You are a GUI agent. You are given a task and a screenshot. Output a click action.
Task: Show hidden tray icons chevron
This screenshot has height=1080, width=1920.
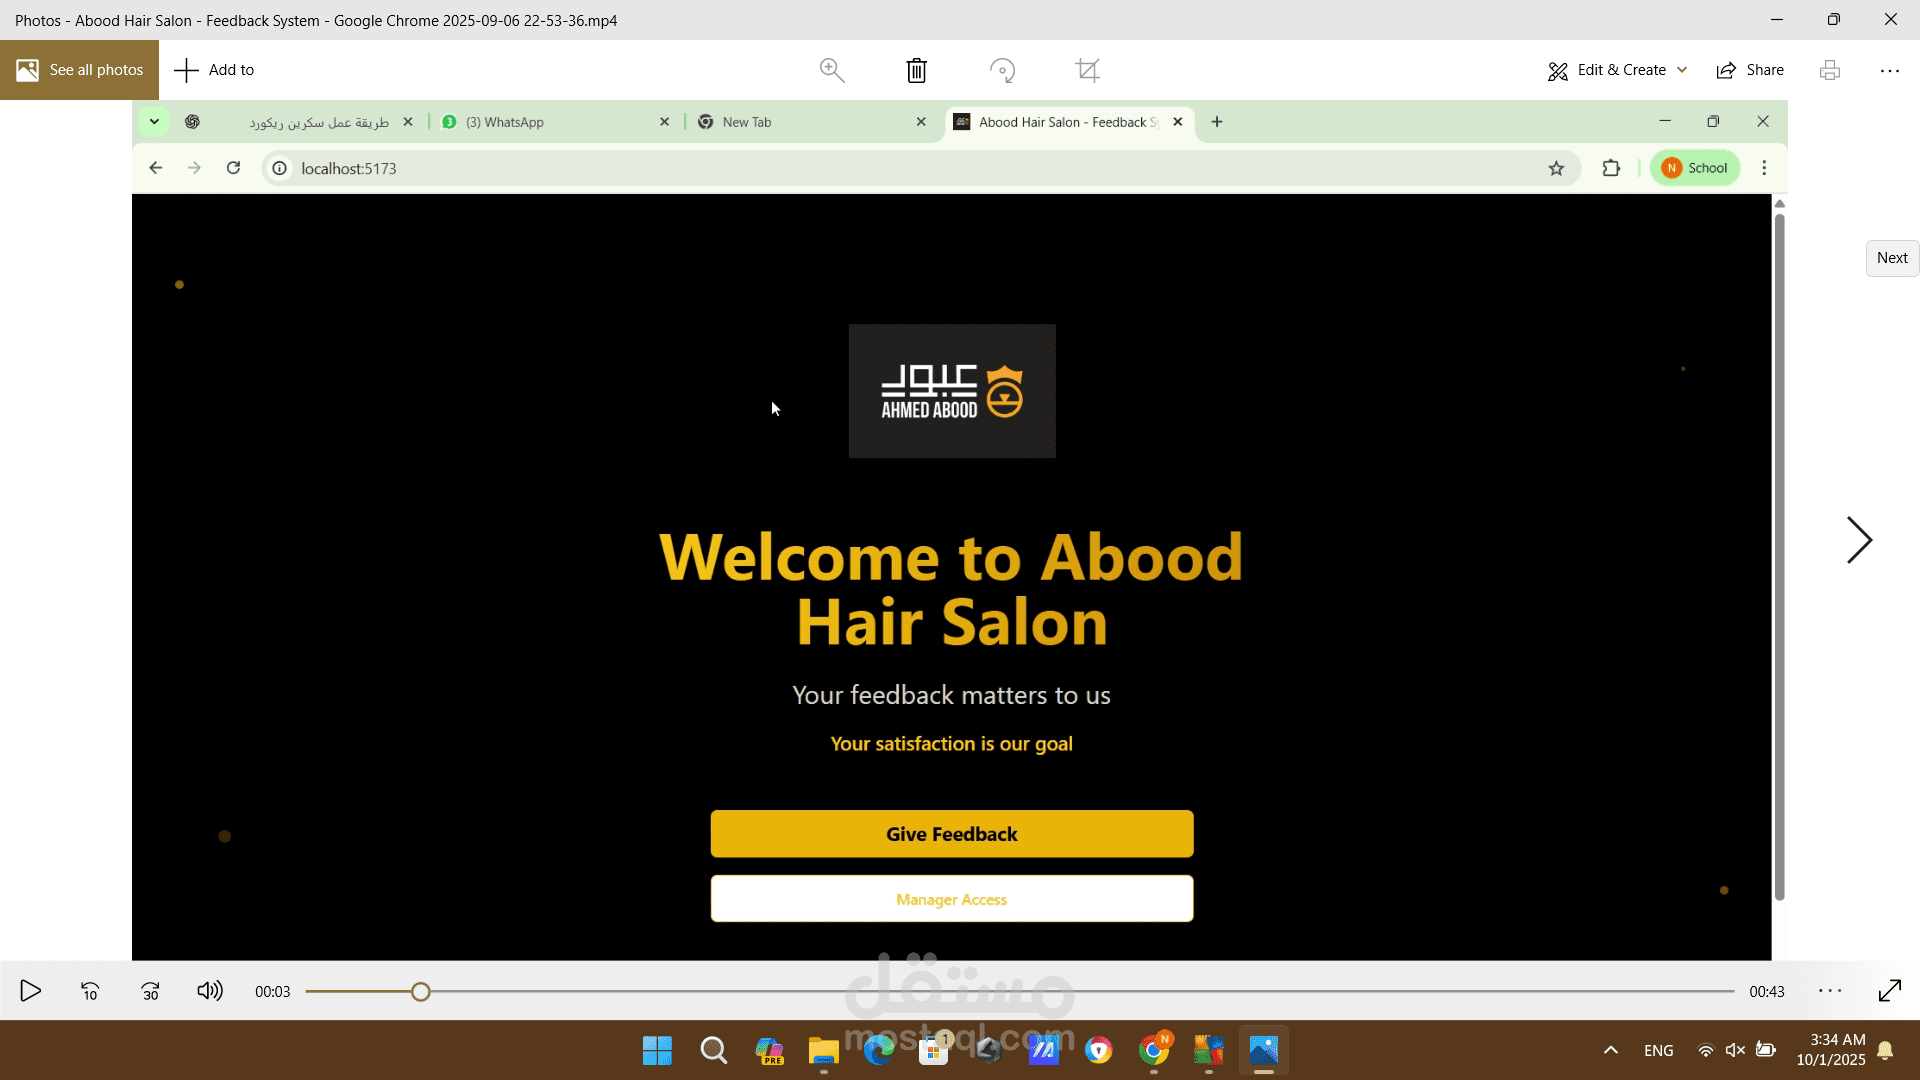[x=1610, y=1050]
